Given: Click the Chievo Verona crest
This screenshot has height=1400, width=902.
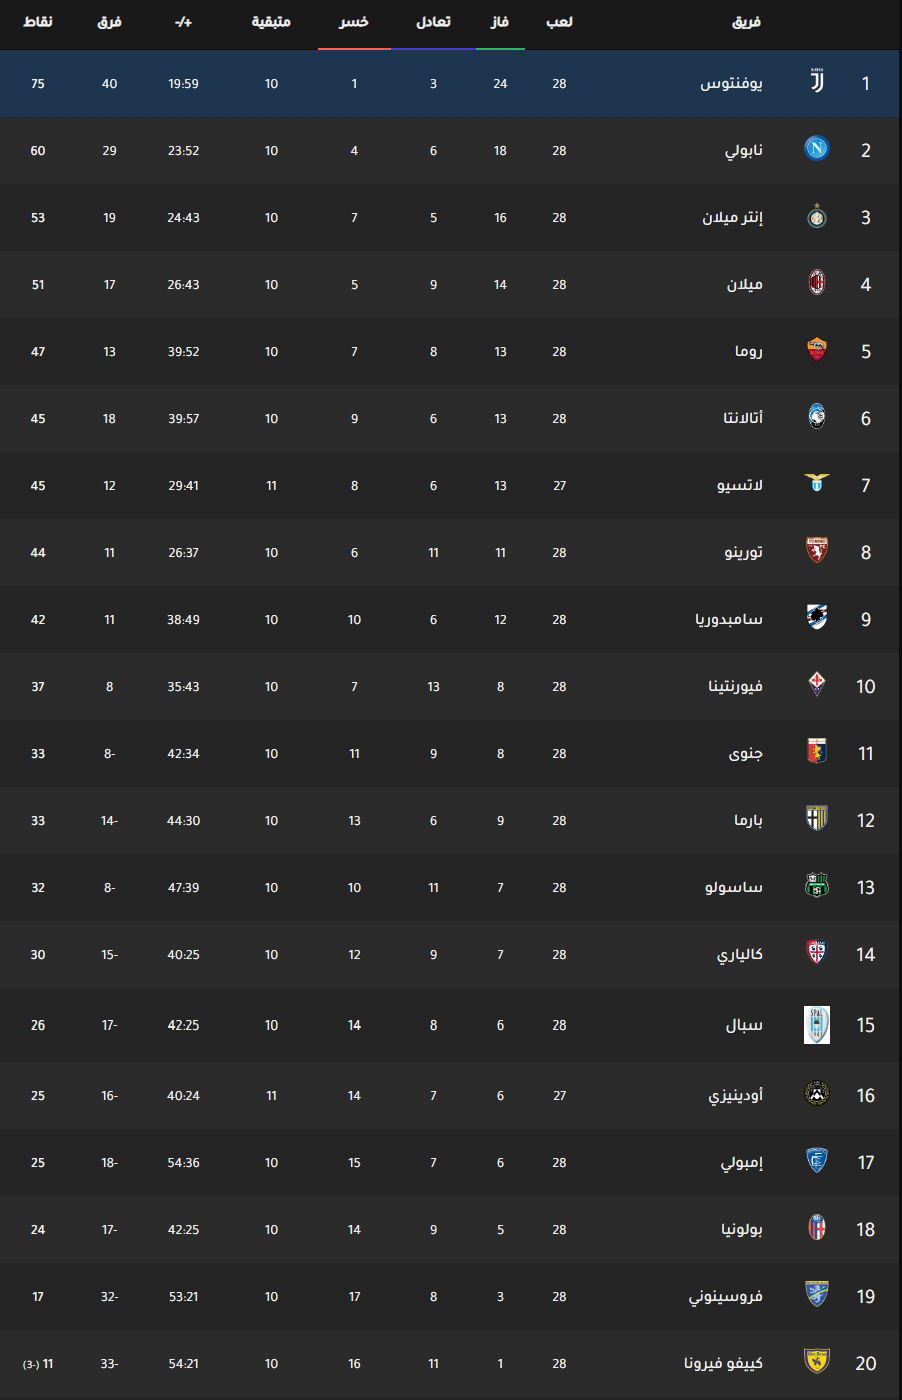Looking at the screenshot, I should tap(817, 1363).
